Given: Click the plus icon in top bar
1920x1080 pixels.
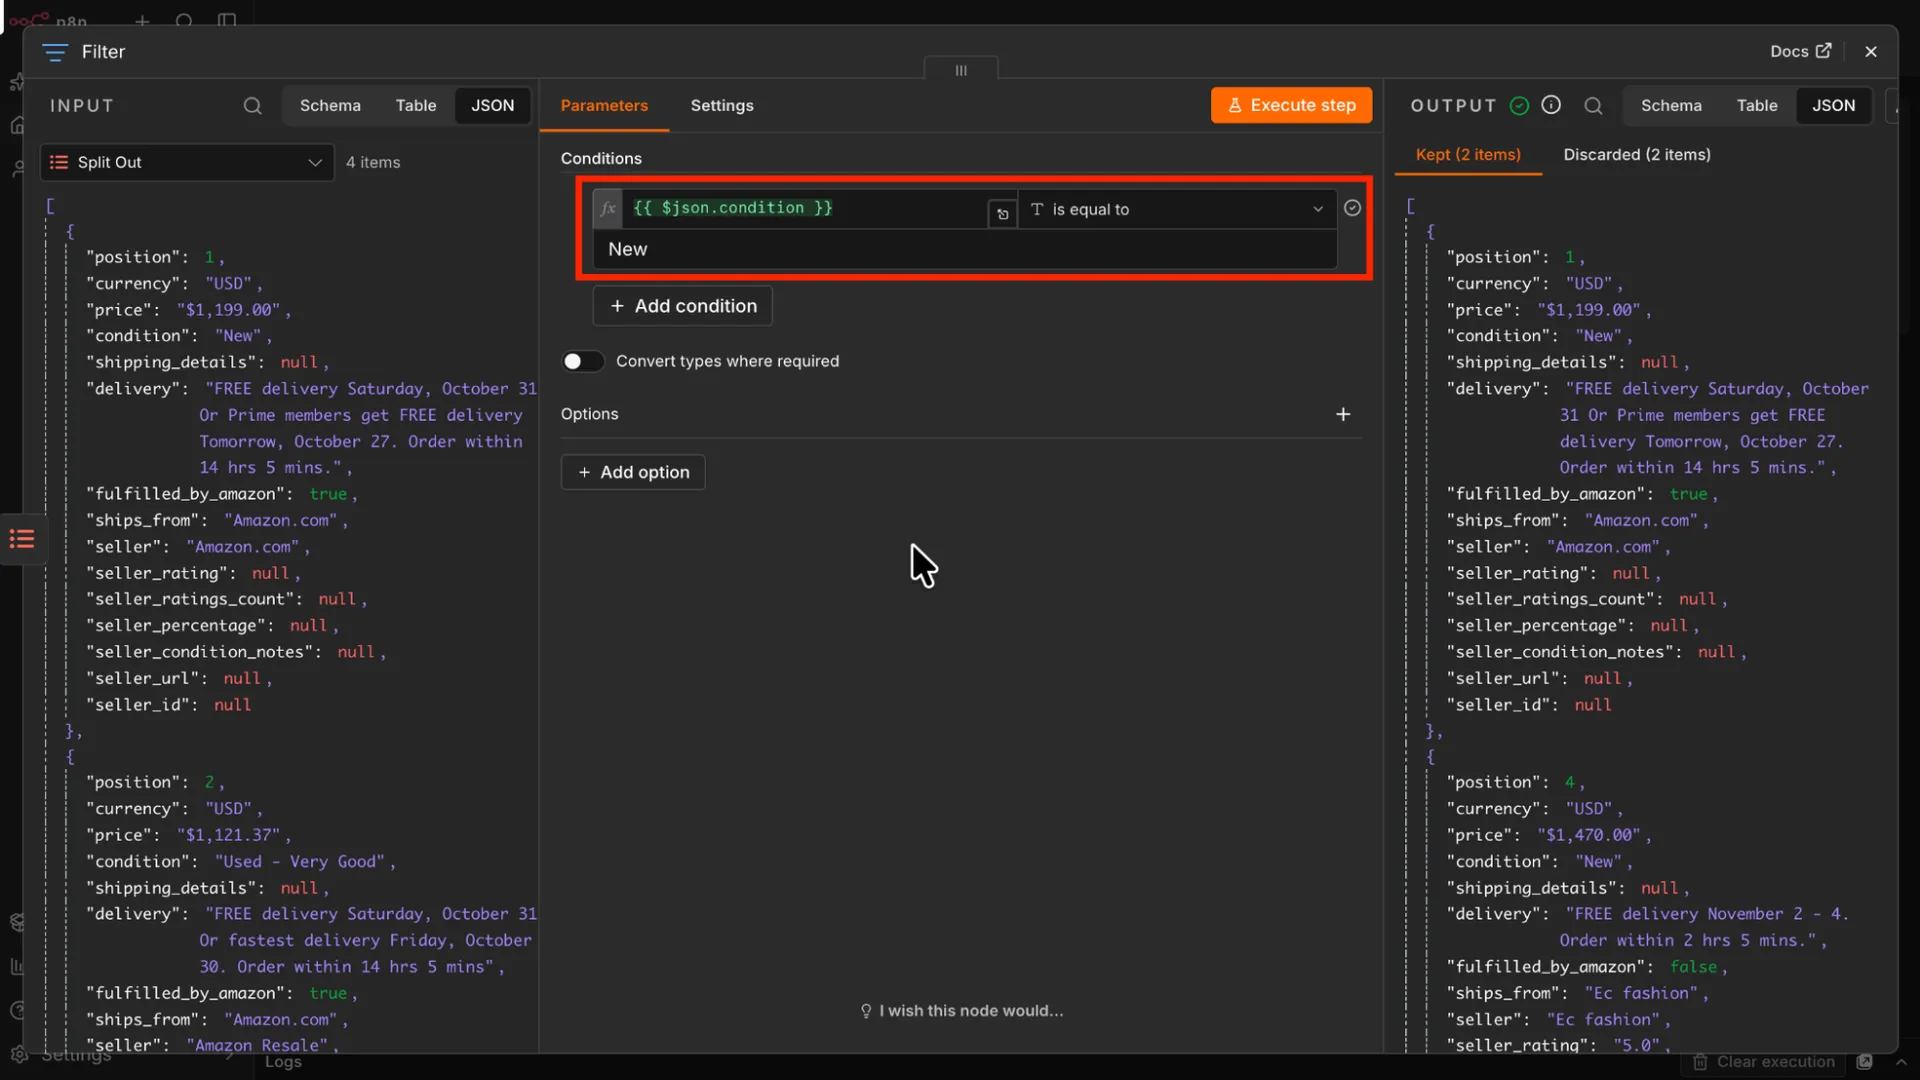Looking at the screenshot, I should 142,20.
